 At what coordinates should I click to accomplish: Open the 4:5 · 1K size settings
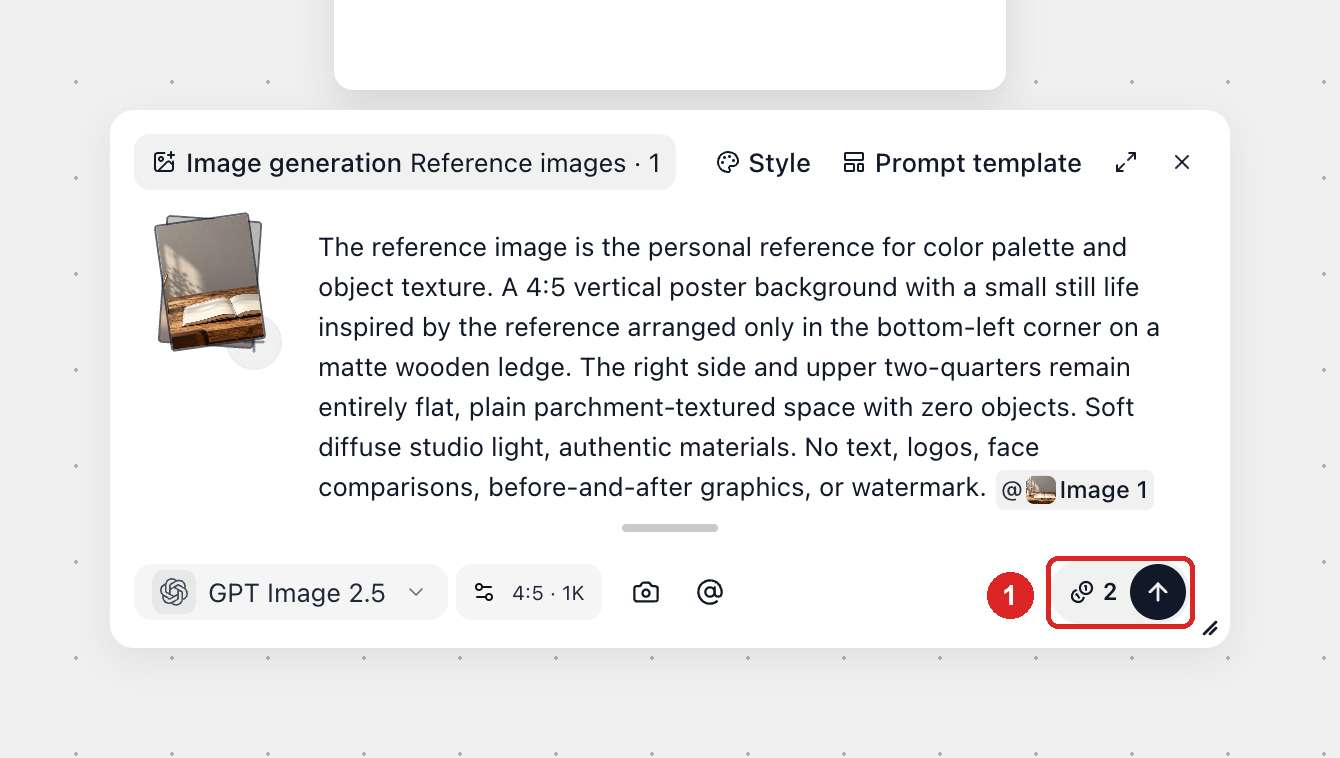coord(529,592)
